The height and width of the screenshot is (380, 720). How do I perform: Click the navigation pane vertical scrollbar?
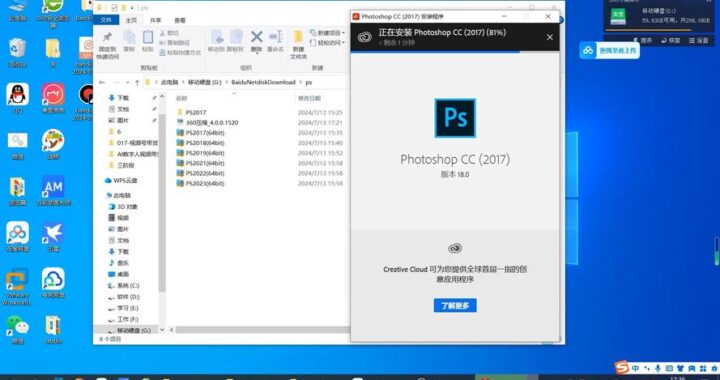[162, 202]
